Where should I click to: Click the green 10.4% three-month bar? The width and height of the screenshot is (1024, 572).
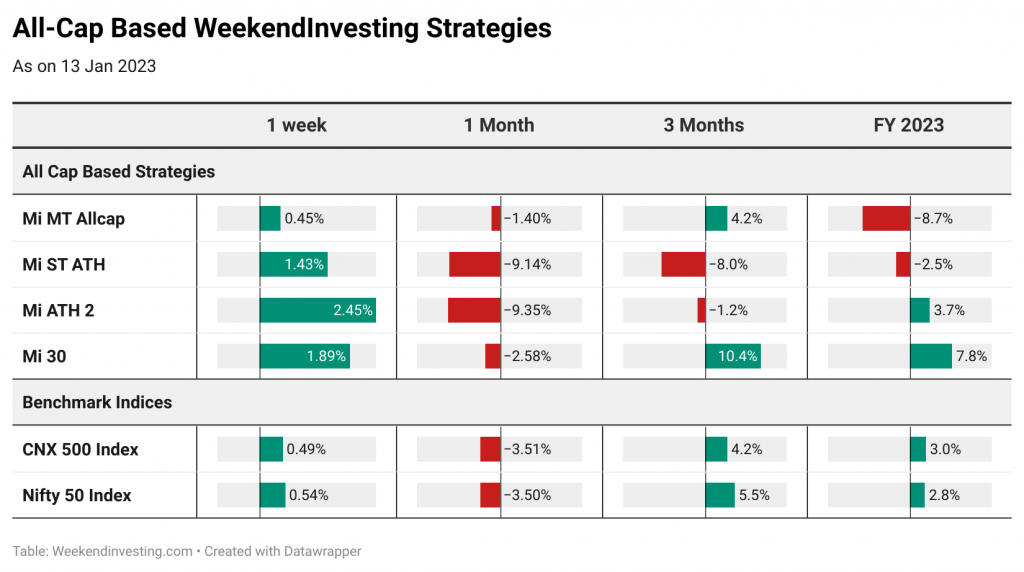click(x=733, y=356)
